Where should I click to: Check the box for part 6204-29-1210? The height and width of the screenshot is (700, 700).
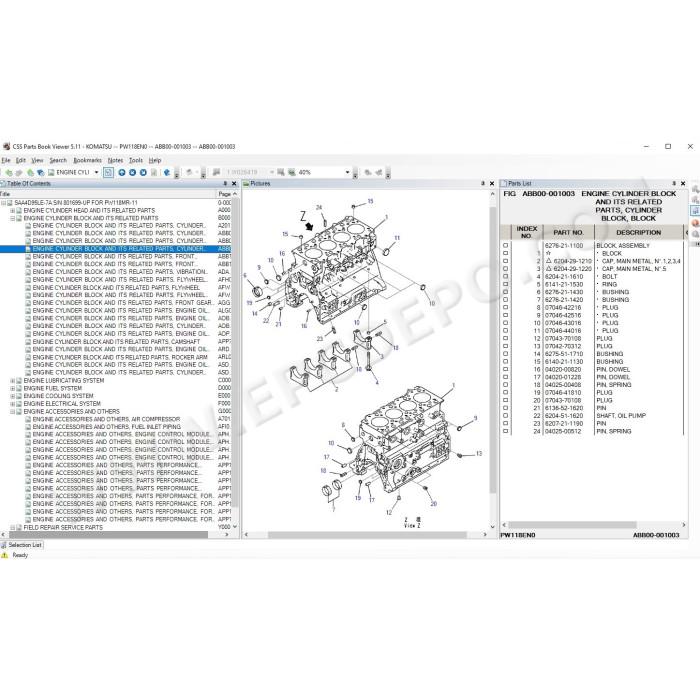point(505,261)
